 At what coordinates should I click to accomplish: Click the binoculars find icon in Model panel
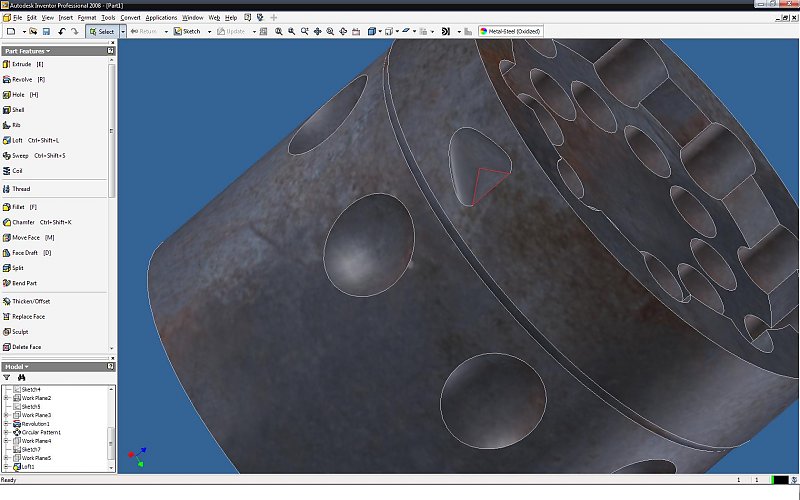(x=20, y=377)
